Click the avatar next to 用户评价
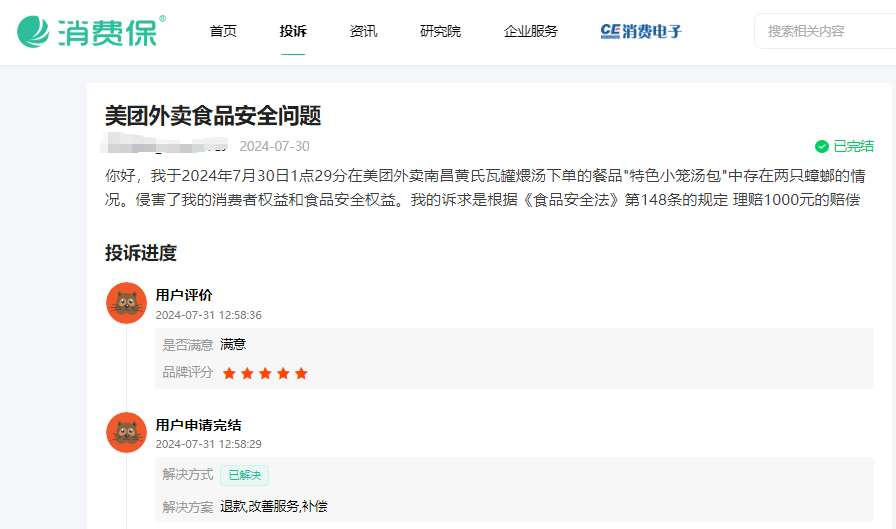This screenshot has width=896, height=529. coord(127,303)
